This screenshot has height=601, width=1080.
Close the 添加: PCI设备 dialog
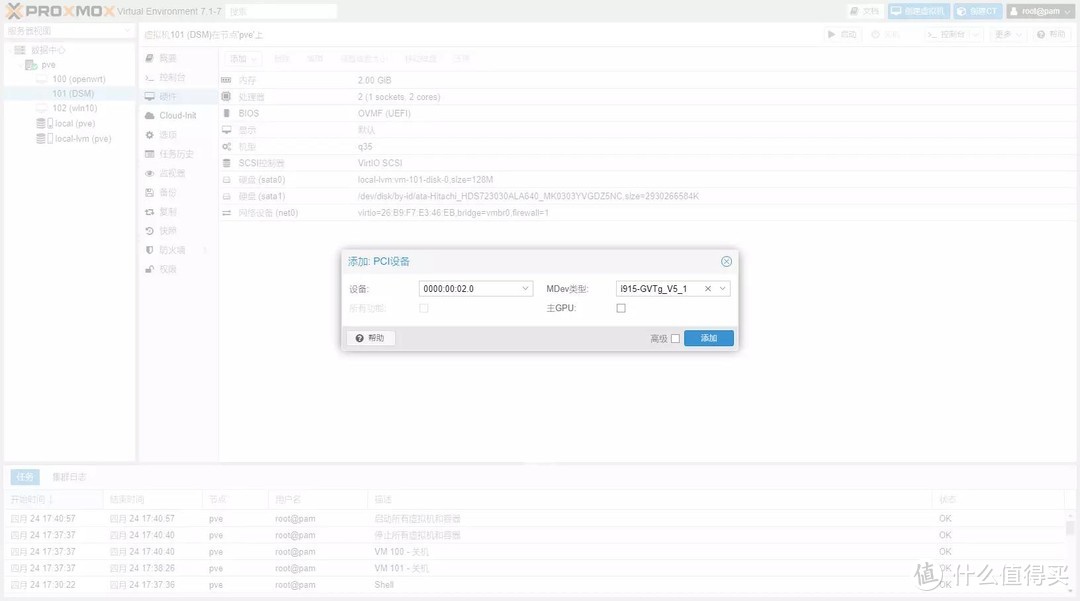pos(726,262)
